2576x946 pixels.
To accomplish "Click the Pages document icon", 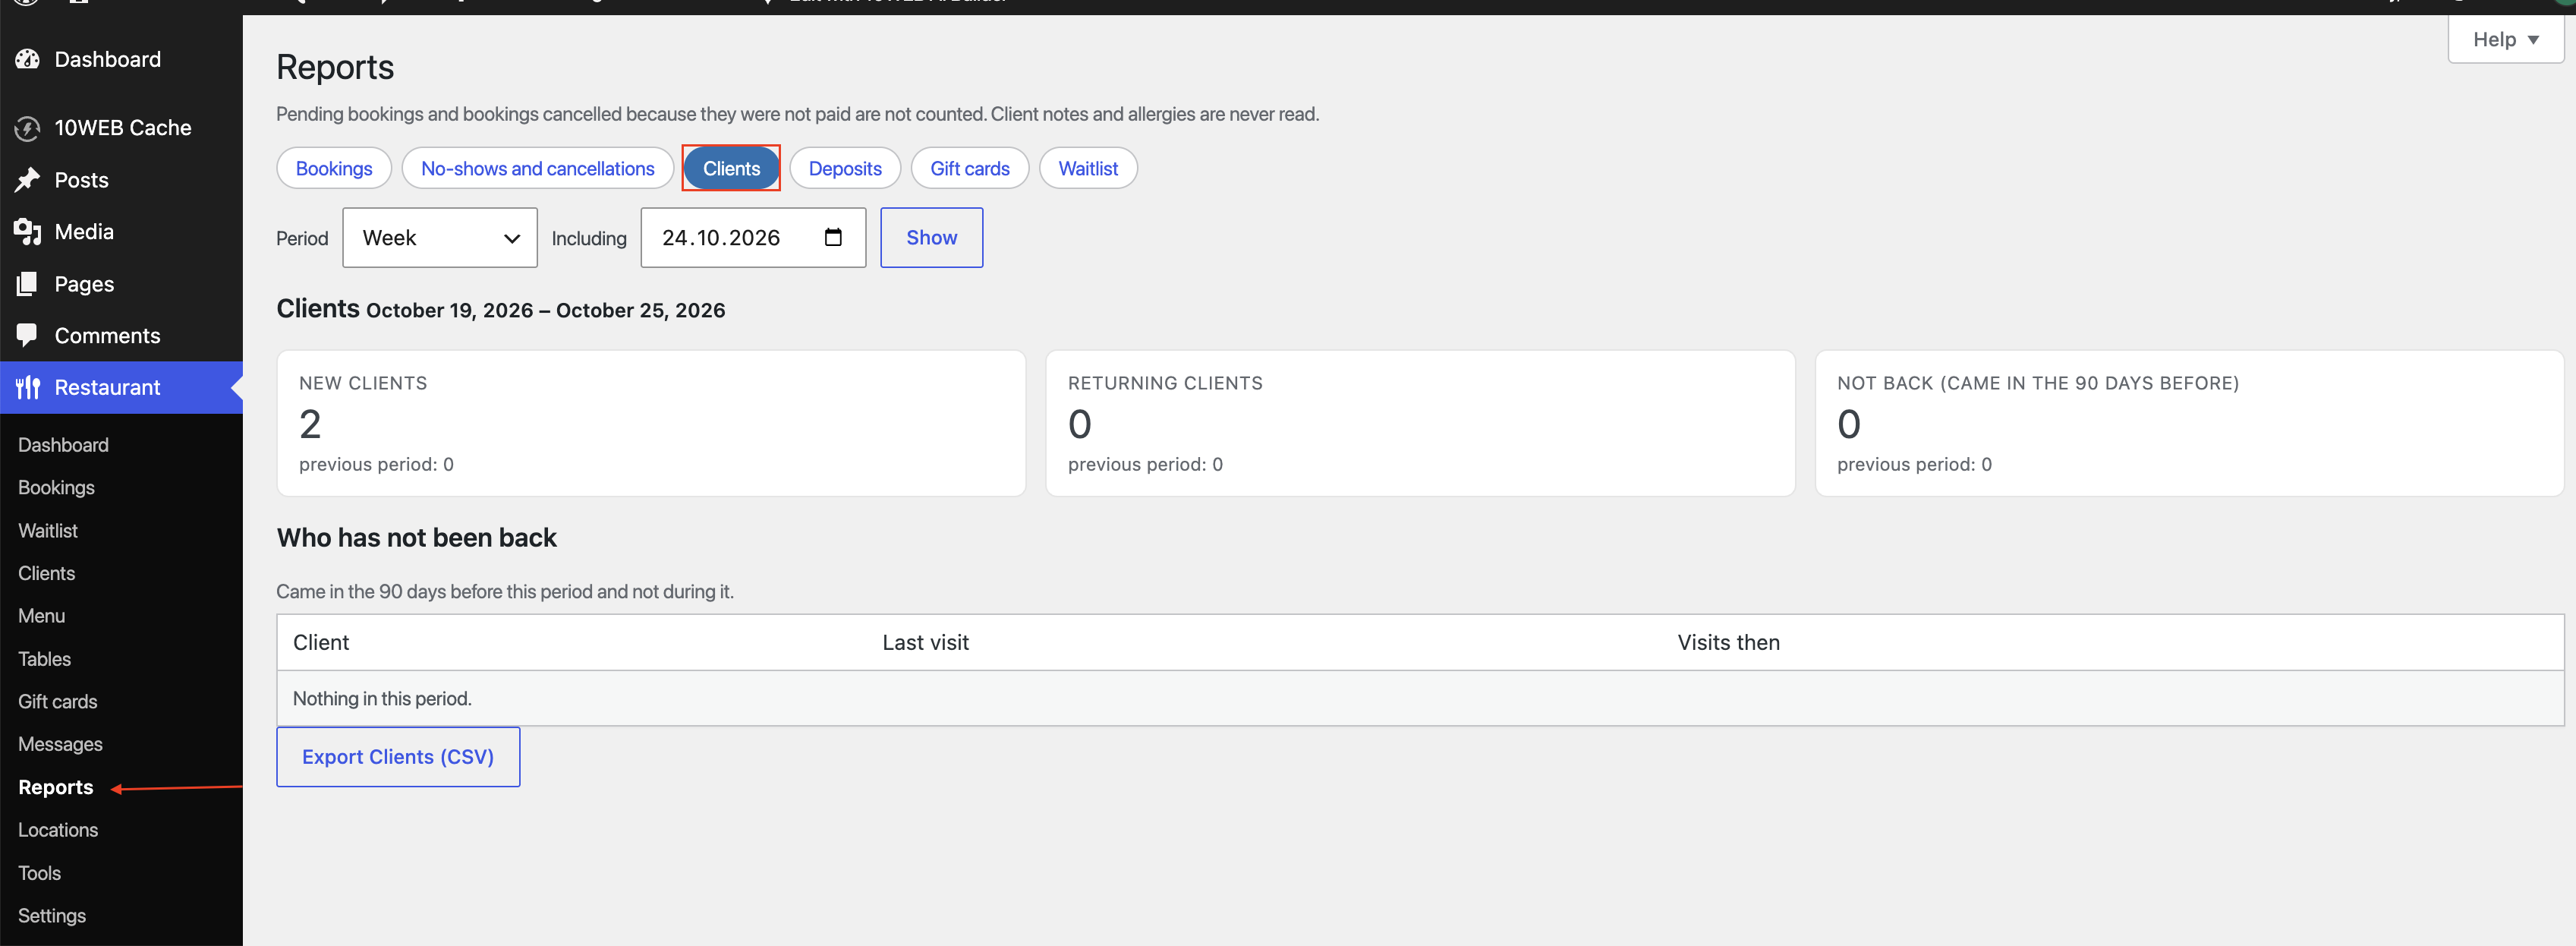I will pyautogui.click(x=27, y=284).
